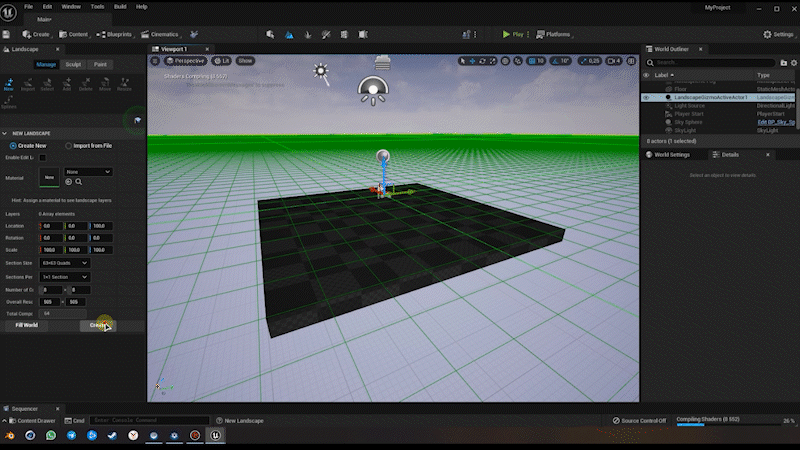The width and height of the screenshot is (800, 450).
Task: Open the Content Drawer
Action: (32, 421)
